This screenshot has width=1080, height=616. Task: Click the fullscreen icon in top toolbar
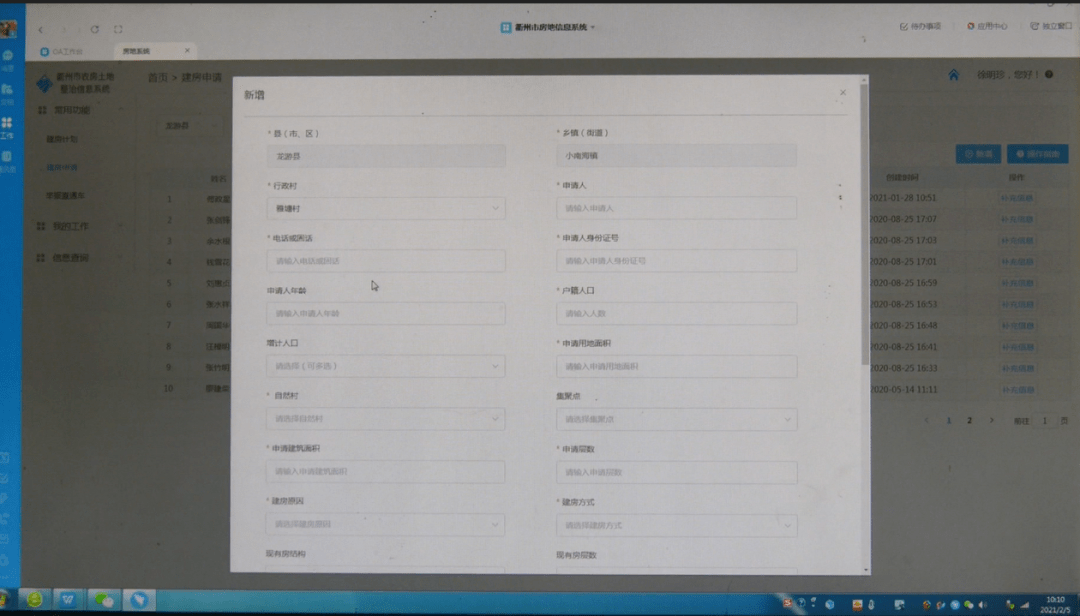pyautogui.click(x=119, y=30)
